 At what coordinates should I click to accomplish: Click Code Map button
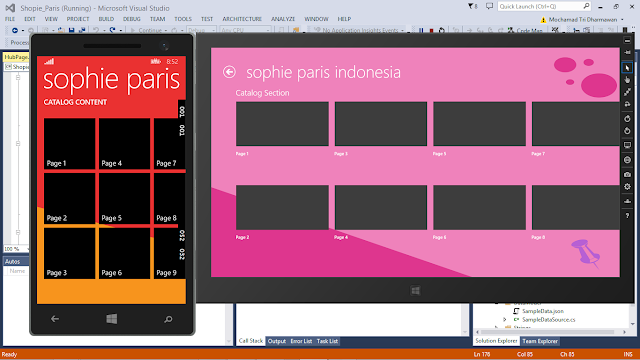point(525,30)
